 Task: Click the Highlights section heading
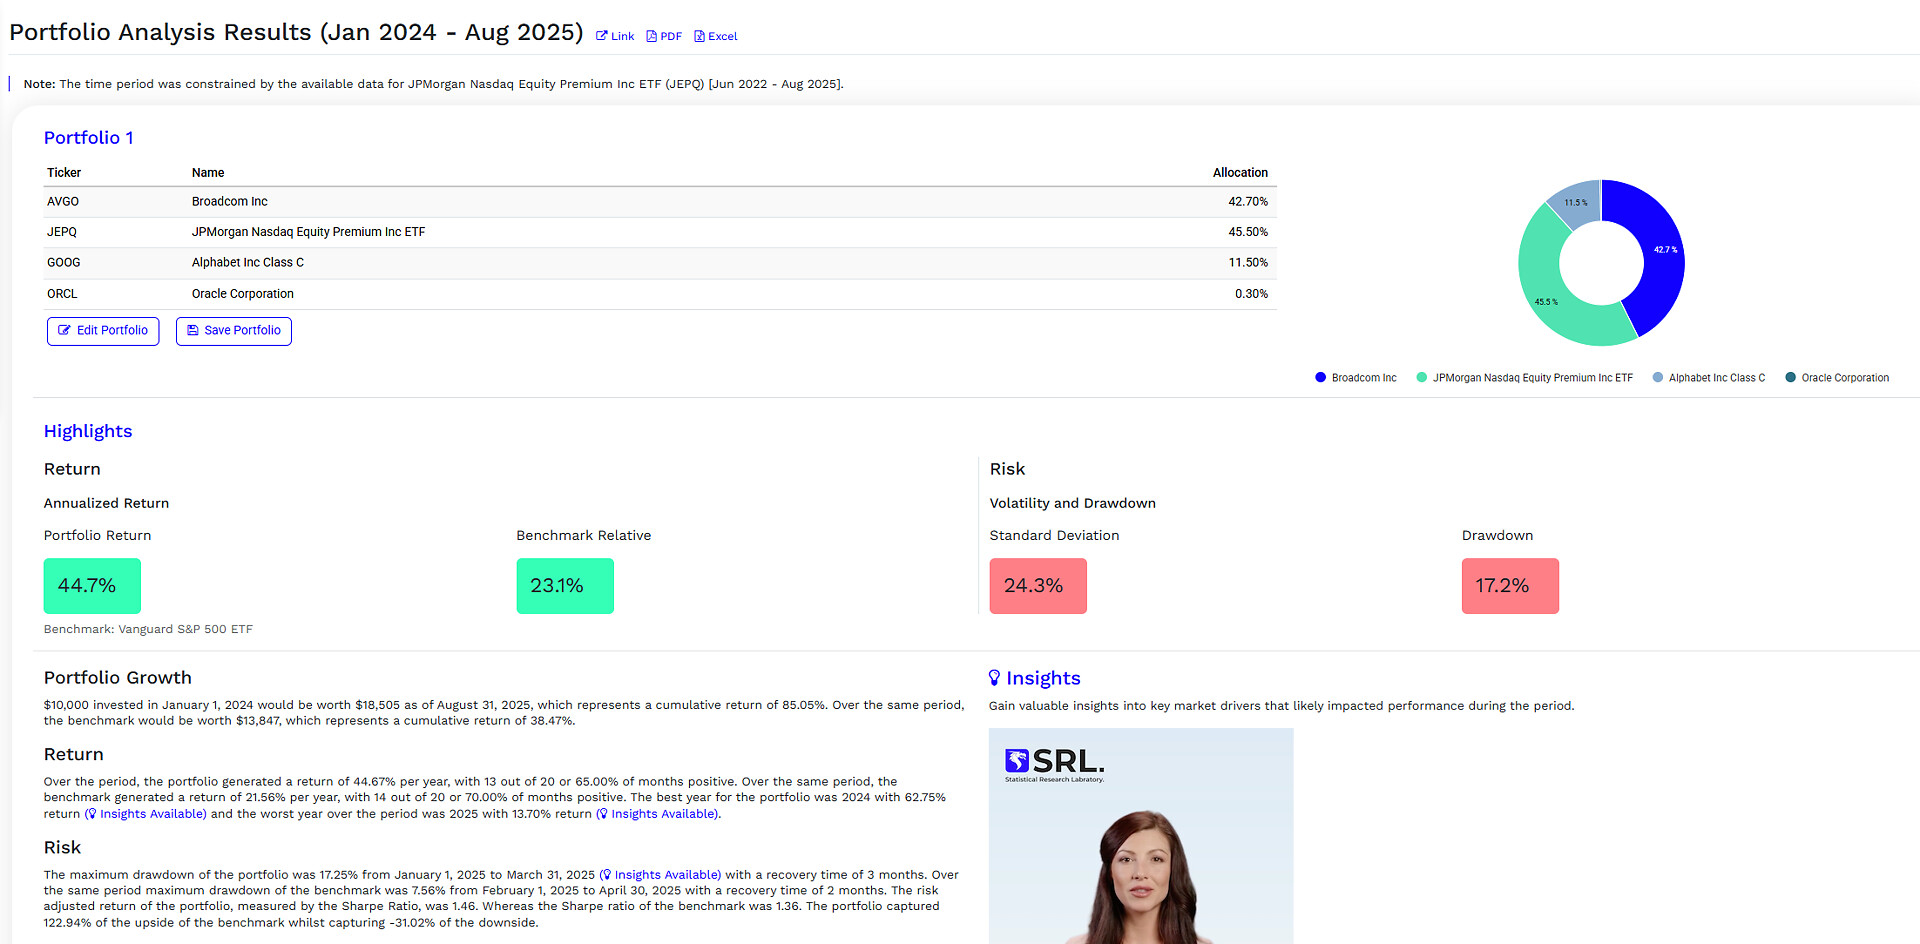point(88,432)
